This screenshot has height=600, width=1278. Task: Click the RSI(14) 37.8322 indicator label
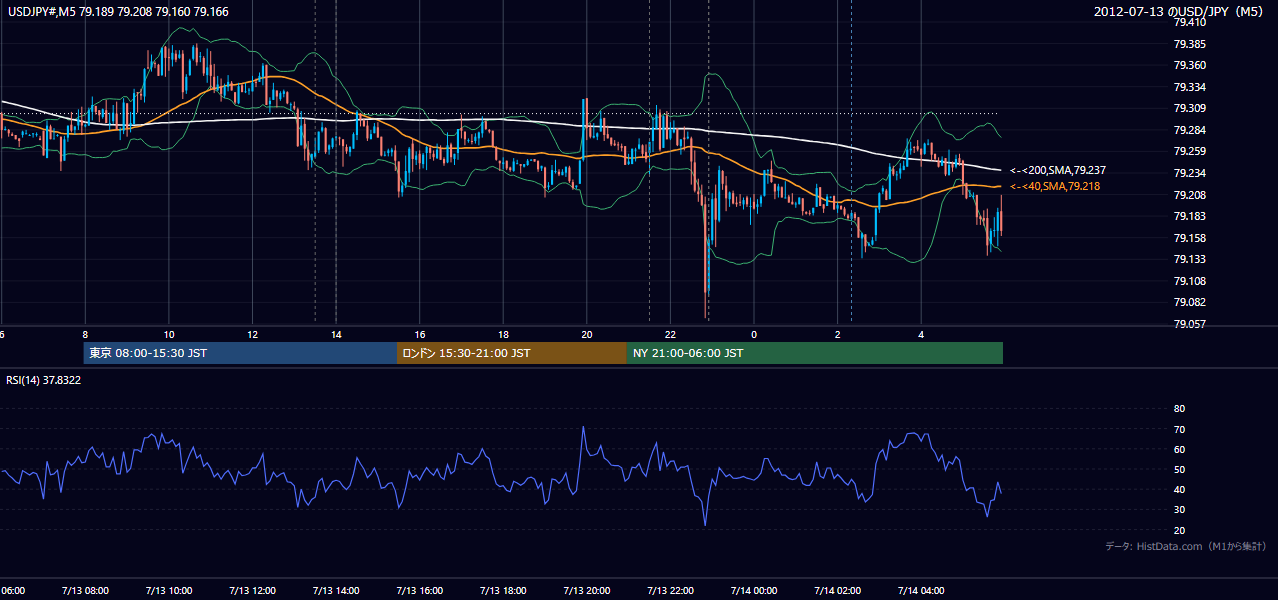(x=43, y=380)
